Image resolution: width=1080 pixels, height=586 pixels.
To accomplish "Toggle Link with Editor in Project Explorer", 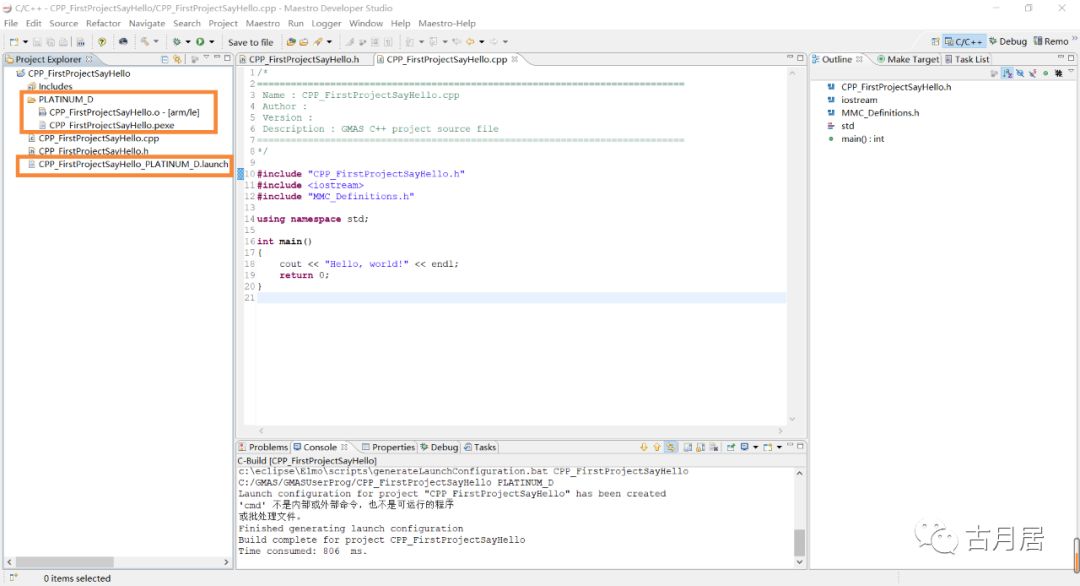I will [x=177, y=59].
